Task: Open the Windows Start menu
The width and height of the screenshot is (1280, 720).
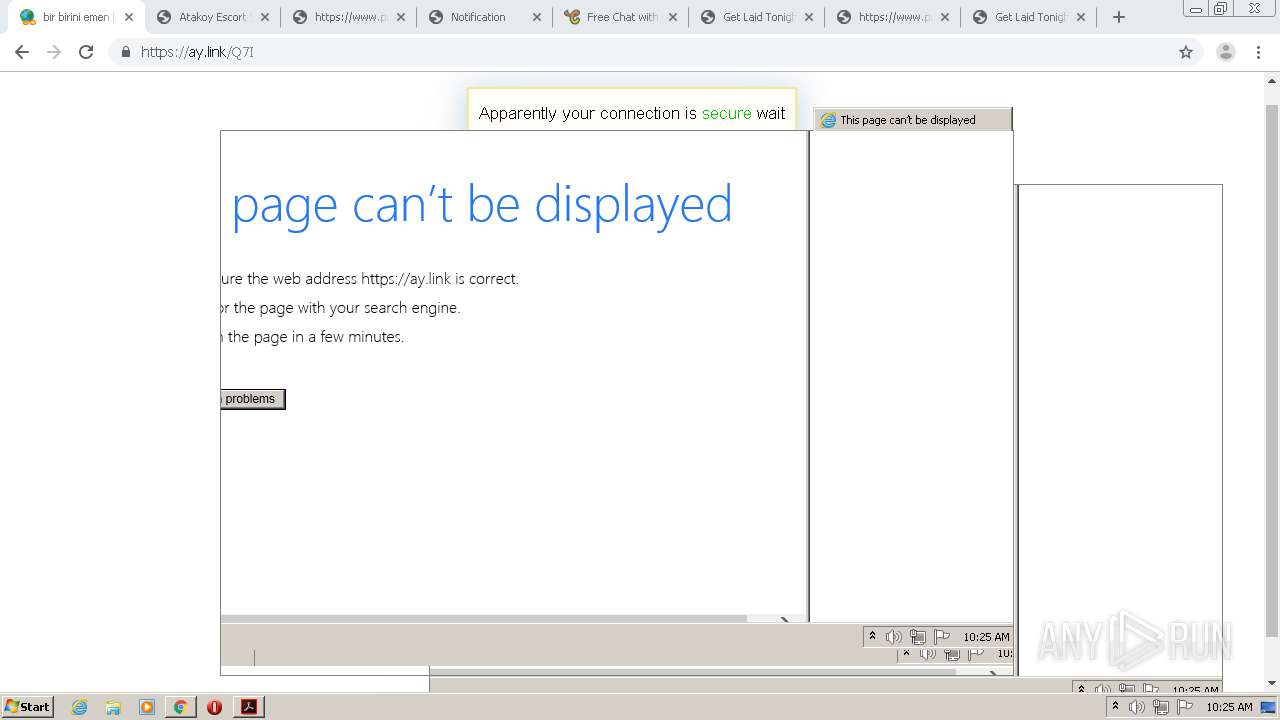Action: (27, 707)
